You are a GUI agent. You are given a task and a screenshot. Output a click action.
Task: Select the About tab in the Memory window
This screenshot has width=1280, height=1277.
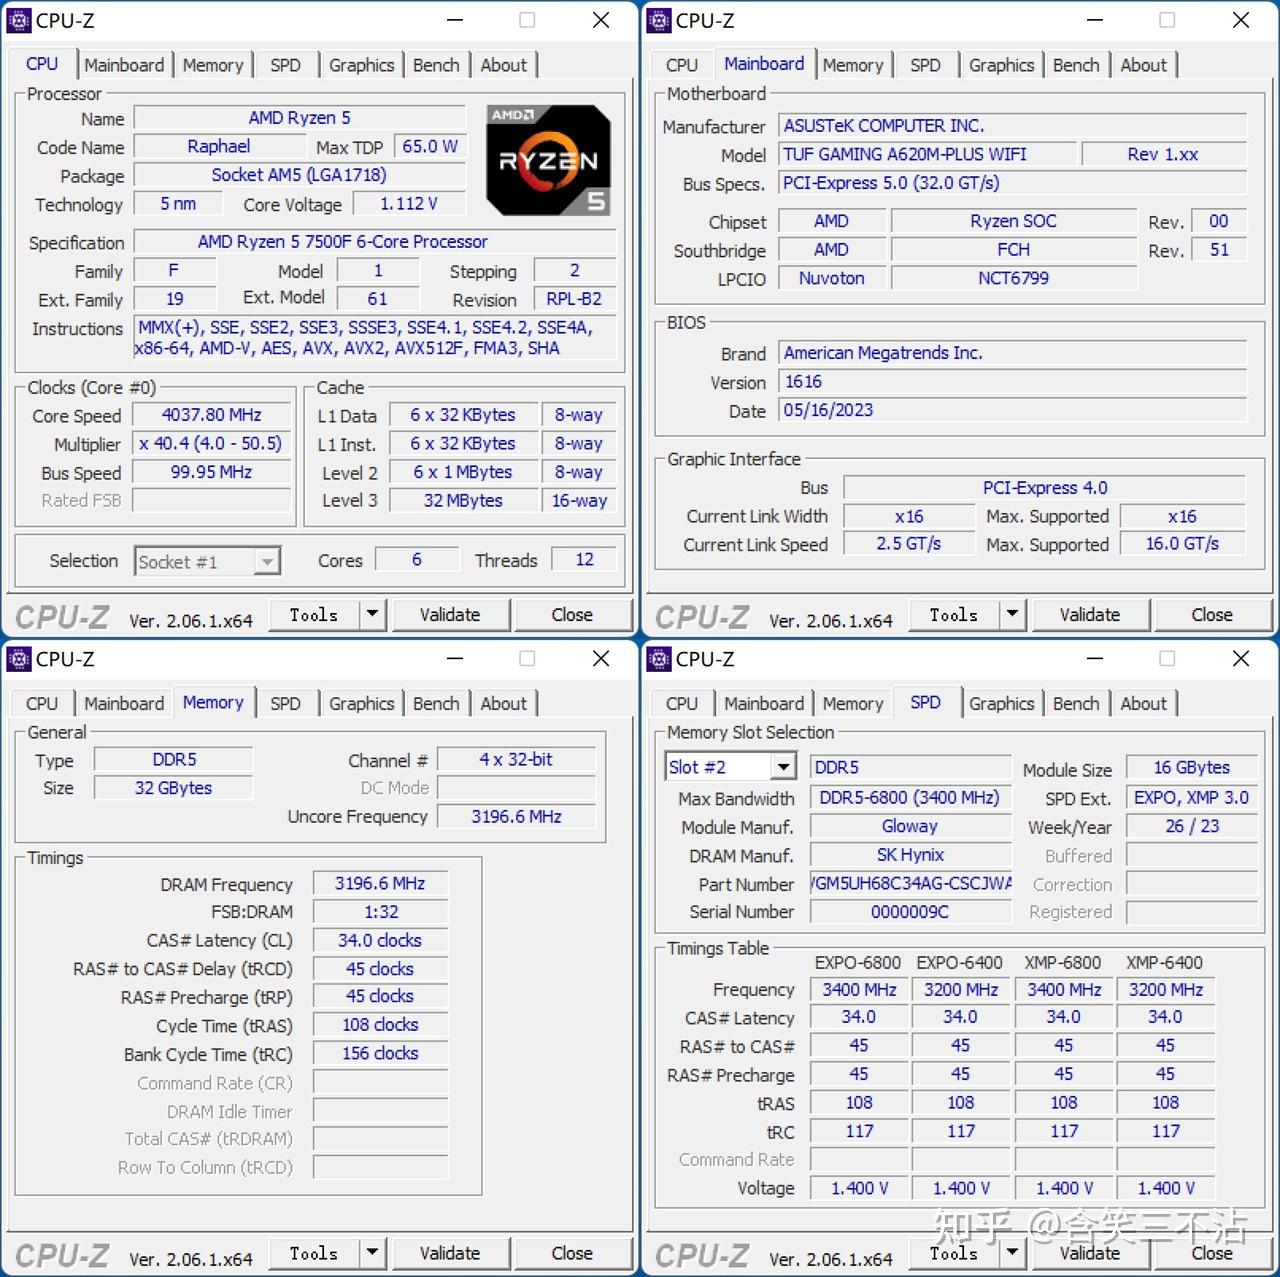click(504, 703)
